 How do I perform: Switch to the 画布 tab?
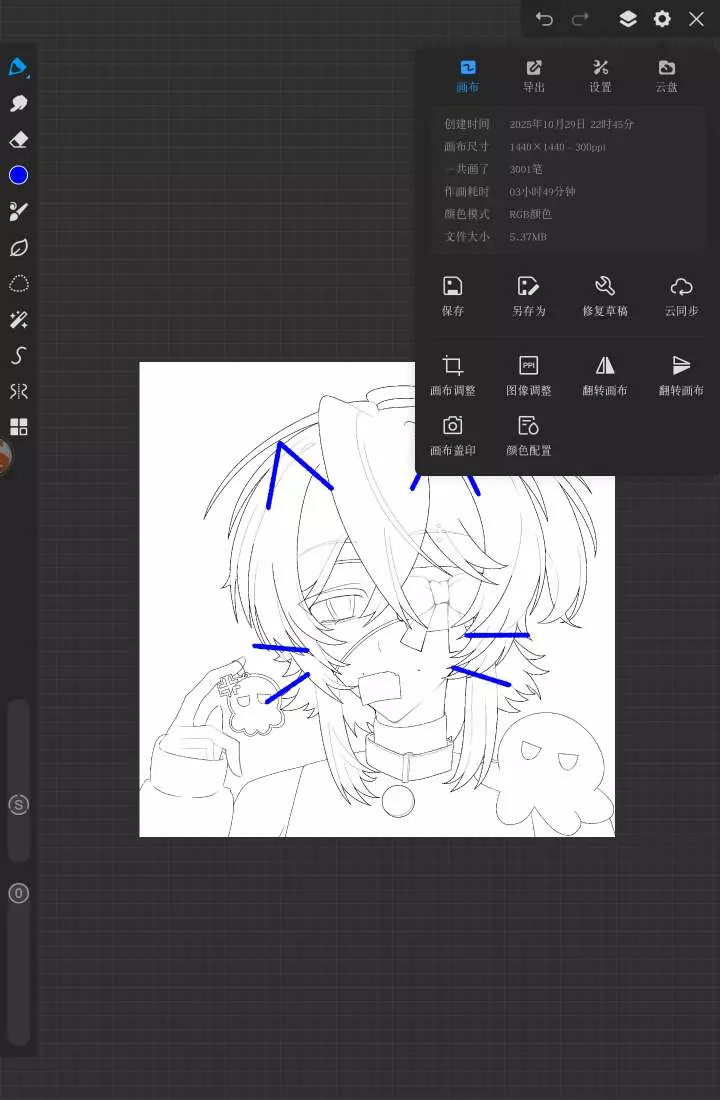coord(467,76)
